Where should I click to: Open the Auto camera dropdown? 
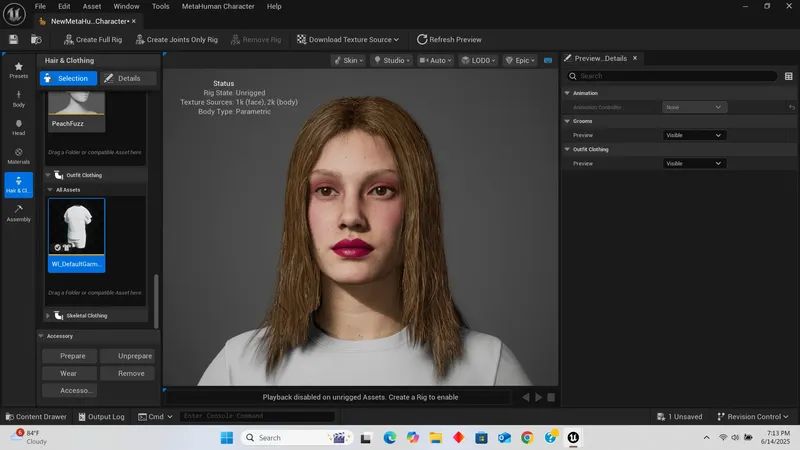(x=435, y=60)
